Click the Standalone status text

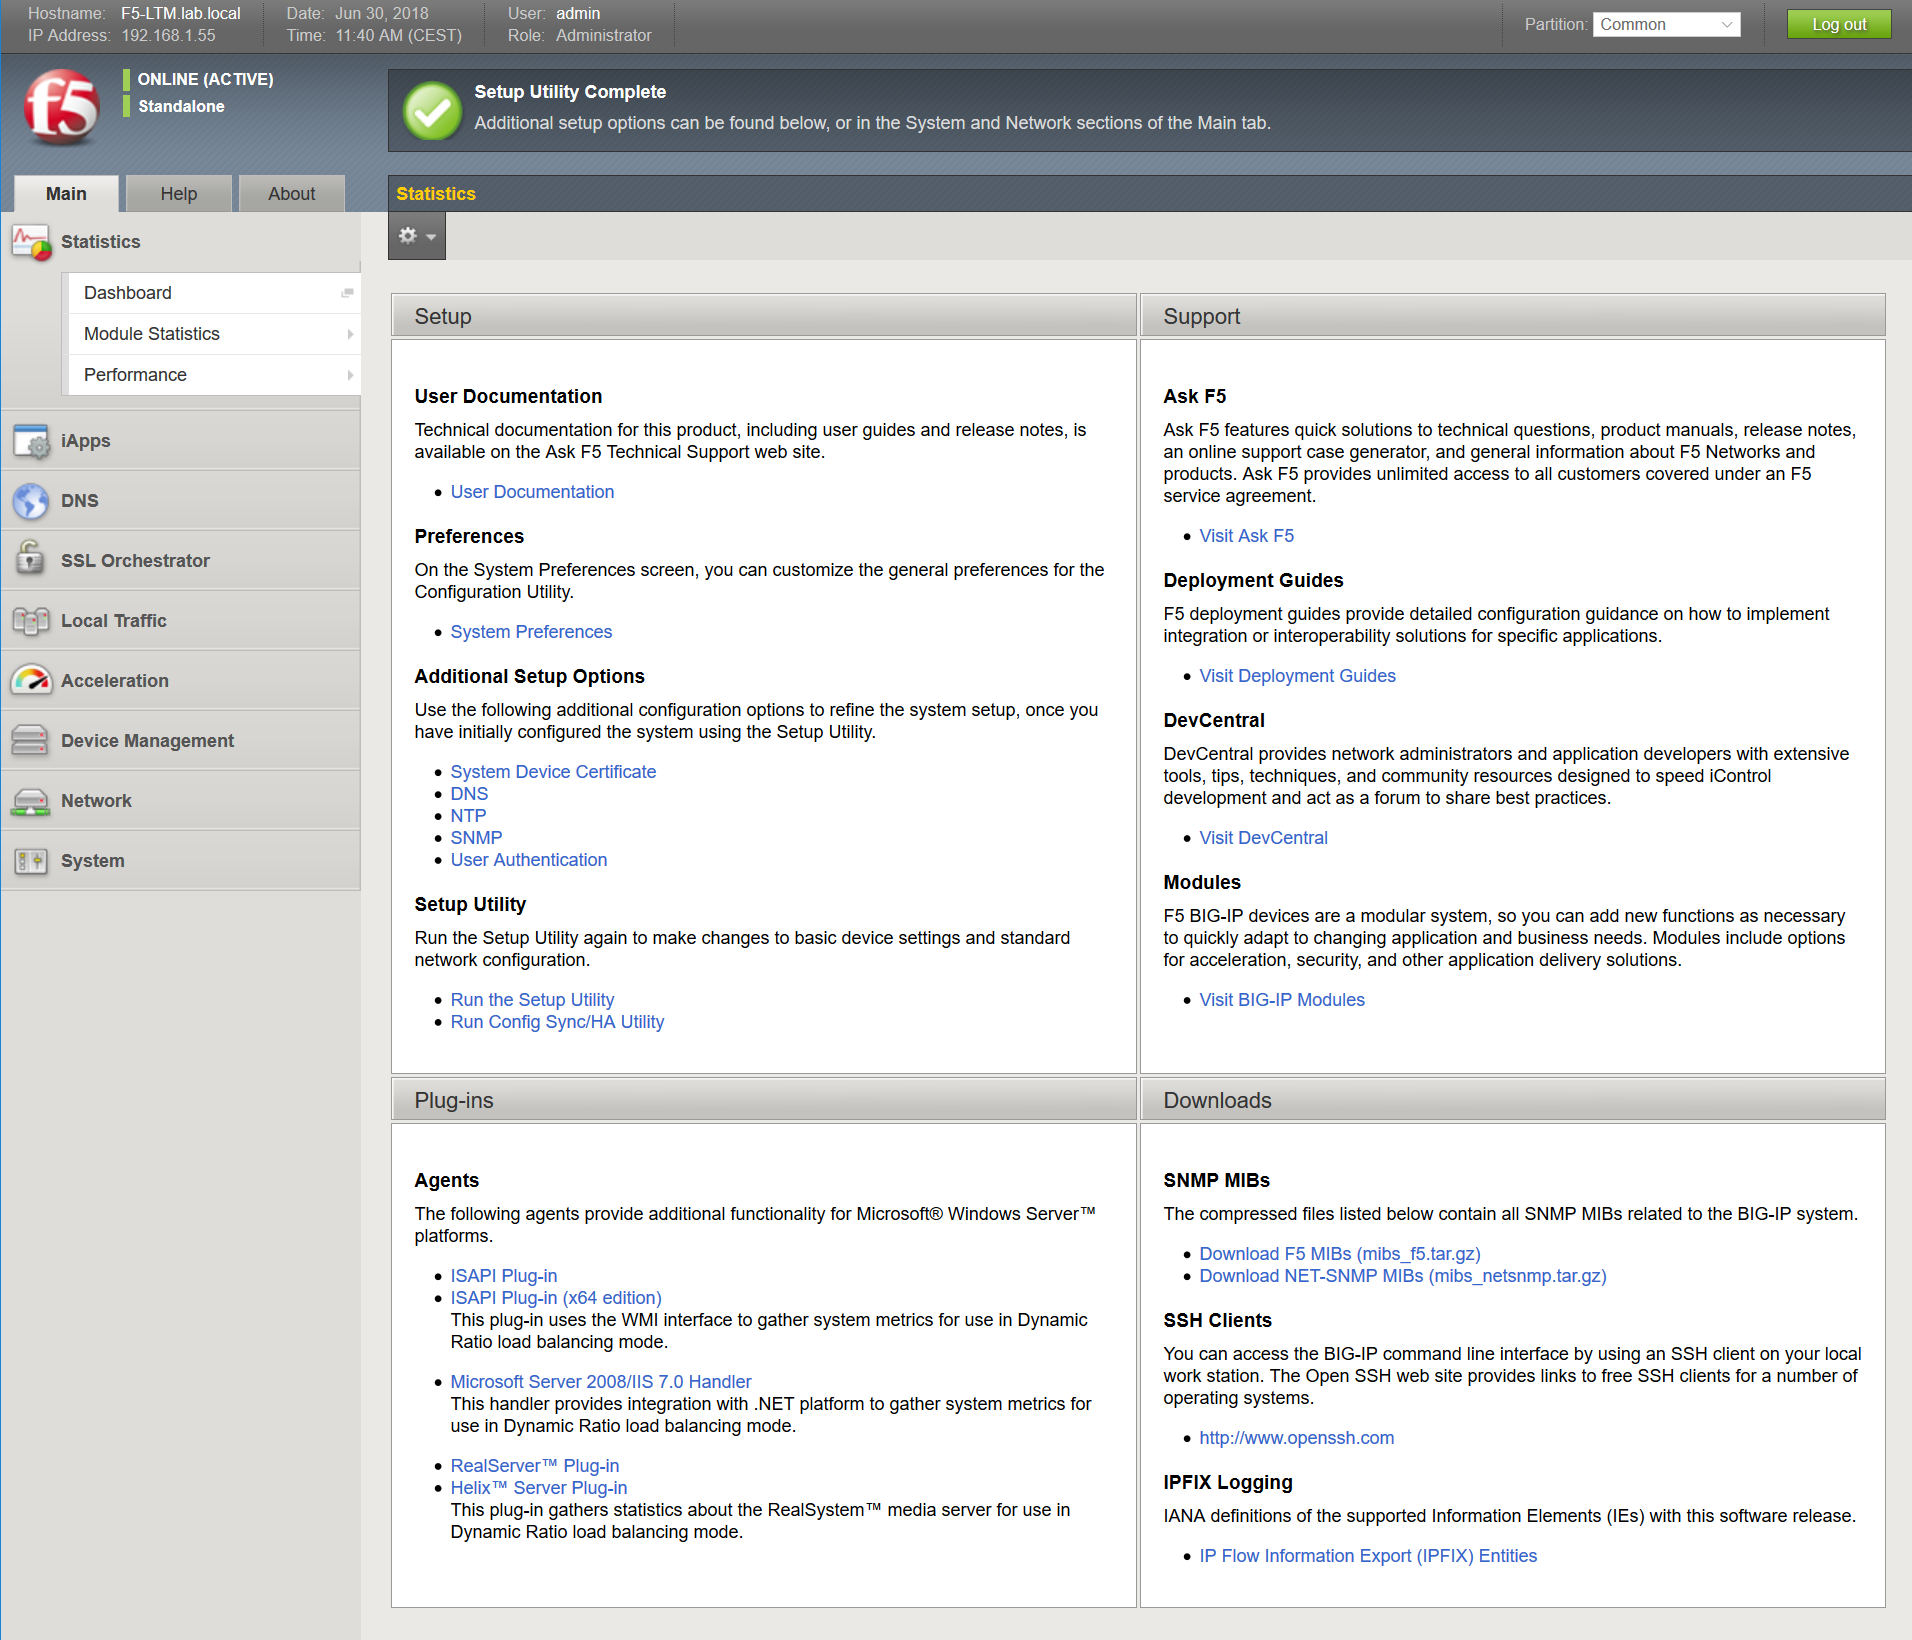181,106
